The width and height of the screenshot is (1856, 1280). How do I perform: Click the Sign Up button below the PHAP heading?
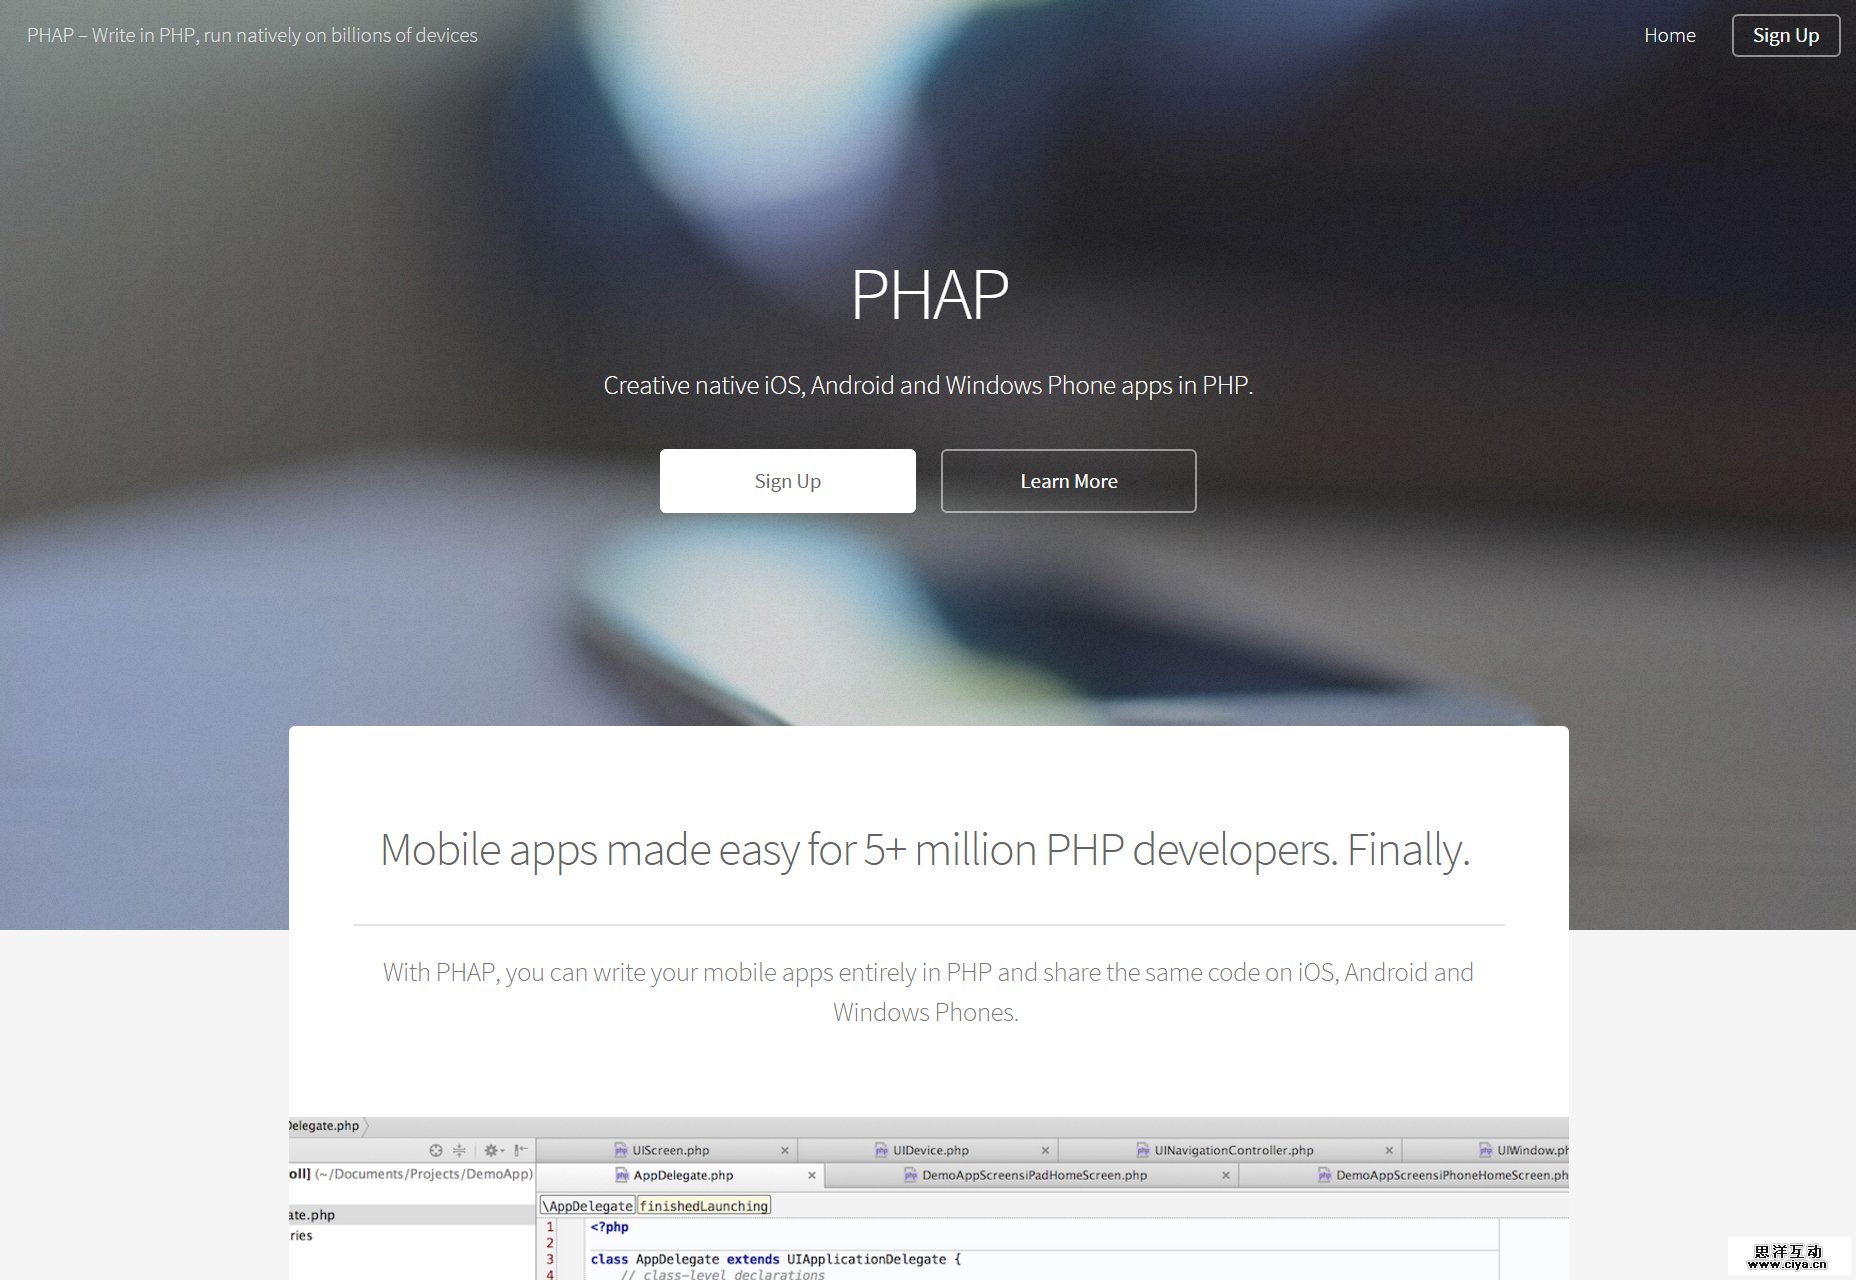787,480
